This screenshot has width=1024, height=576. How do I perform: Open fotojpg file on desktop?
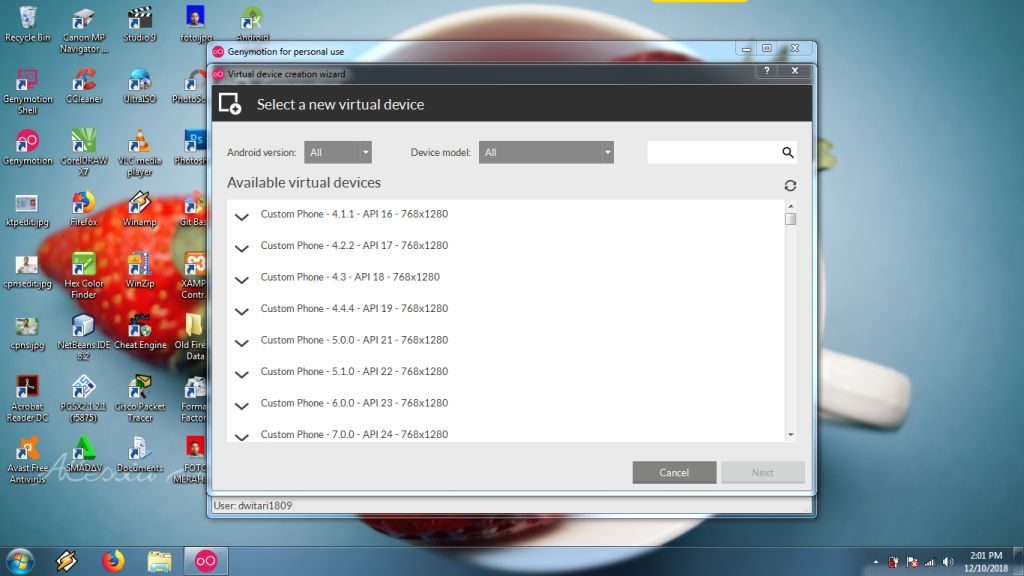[x=195, y=24]
